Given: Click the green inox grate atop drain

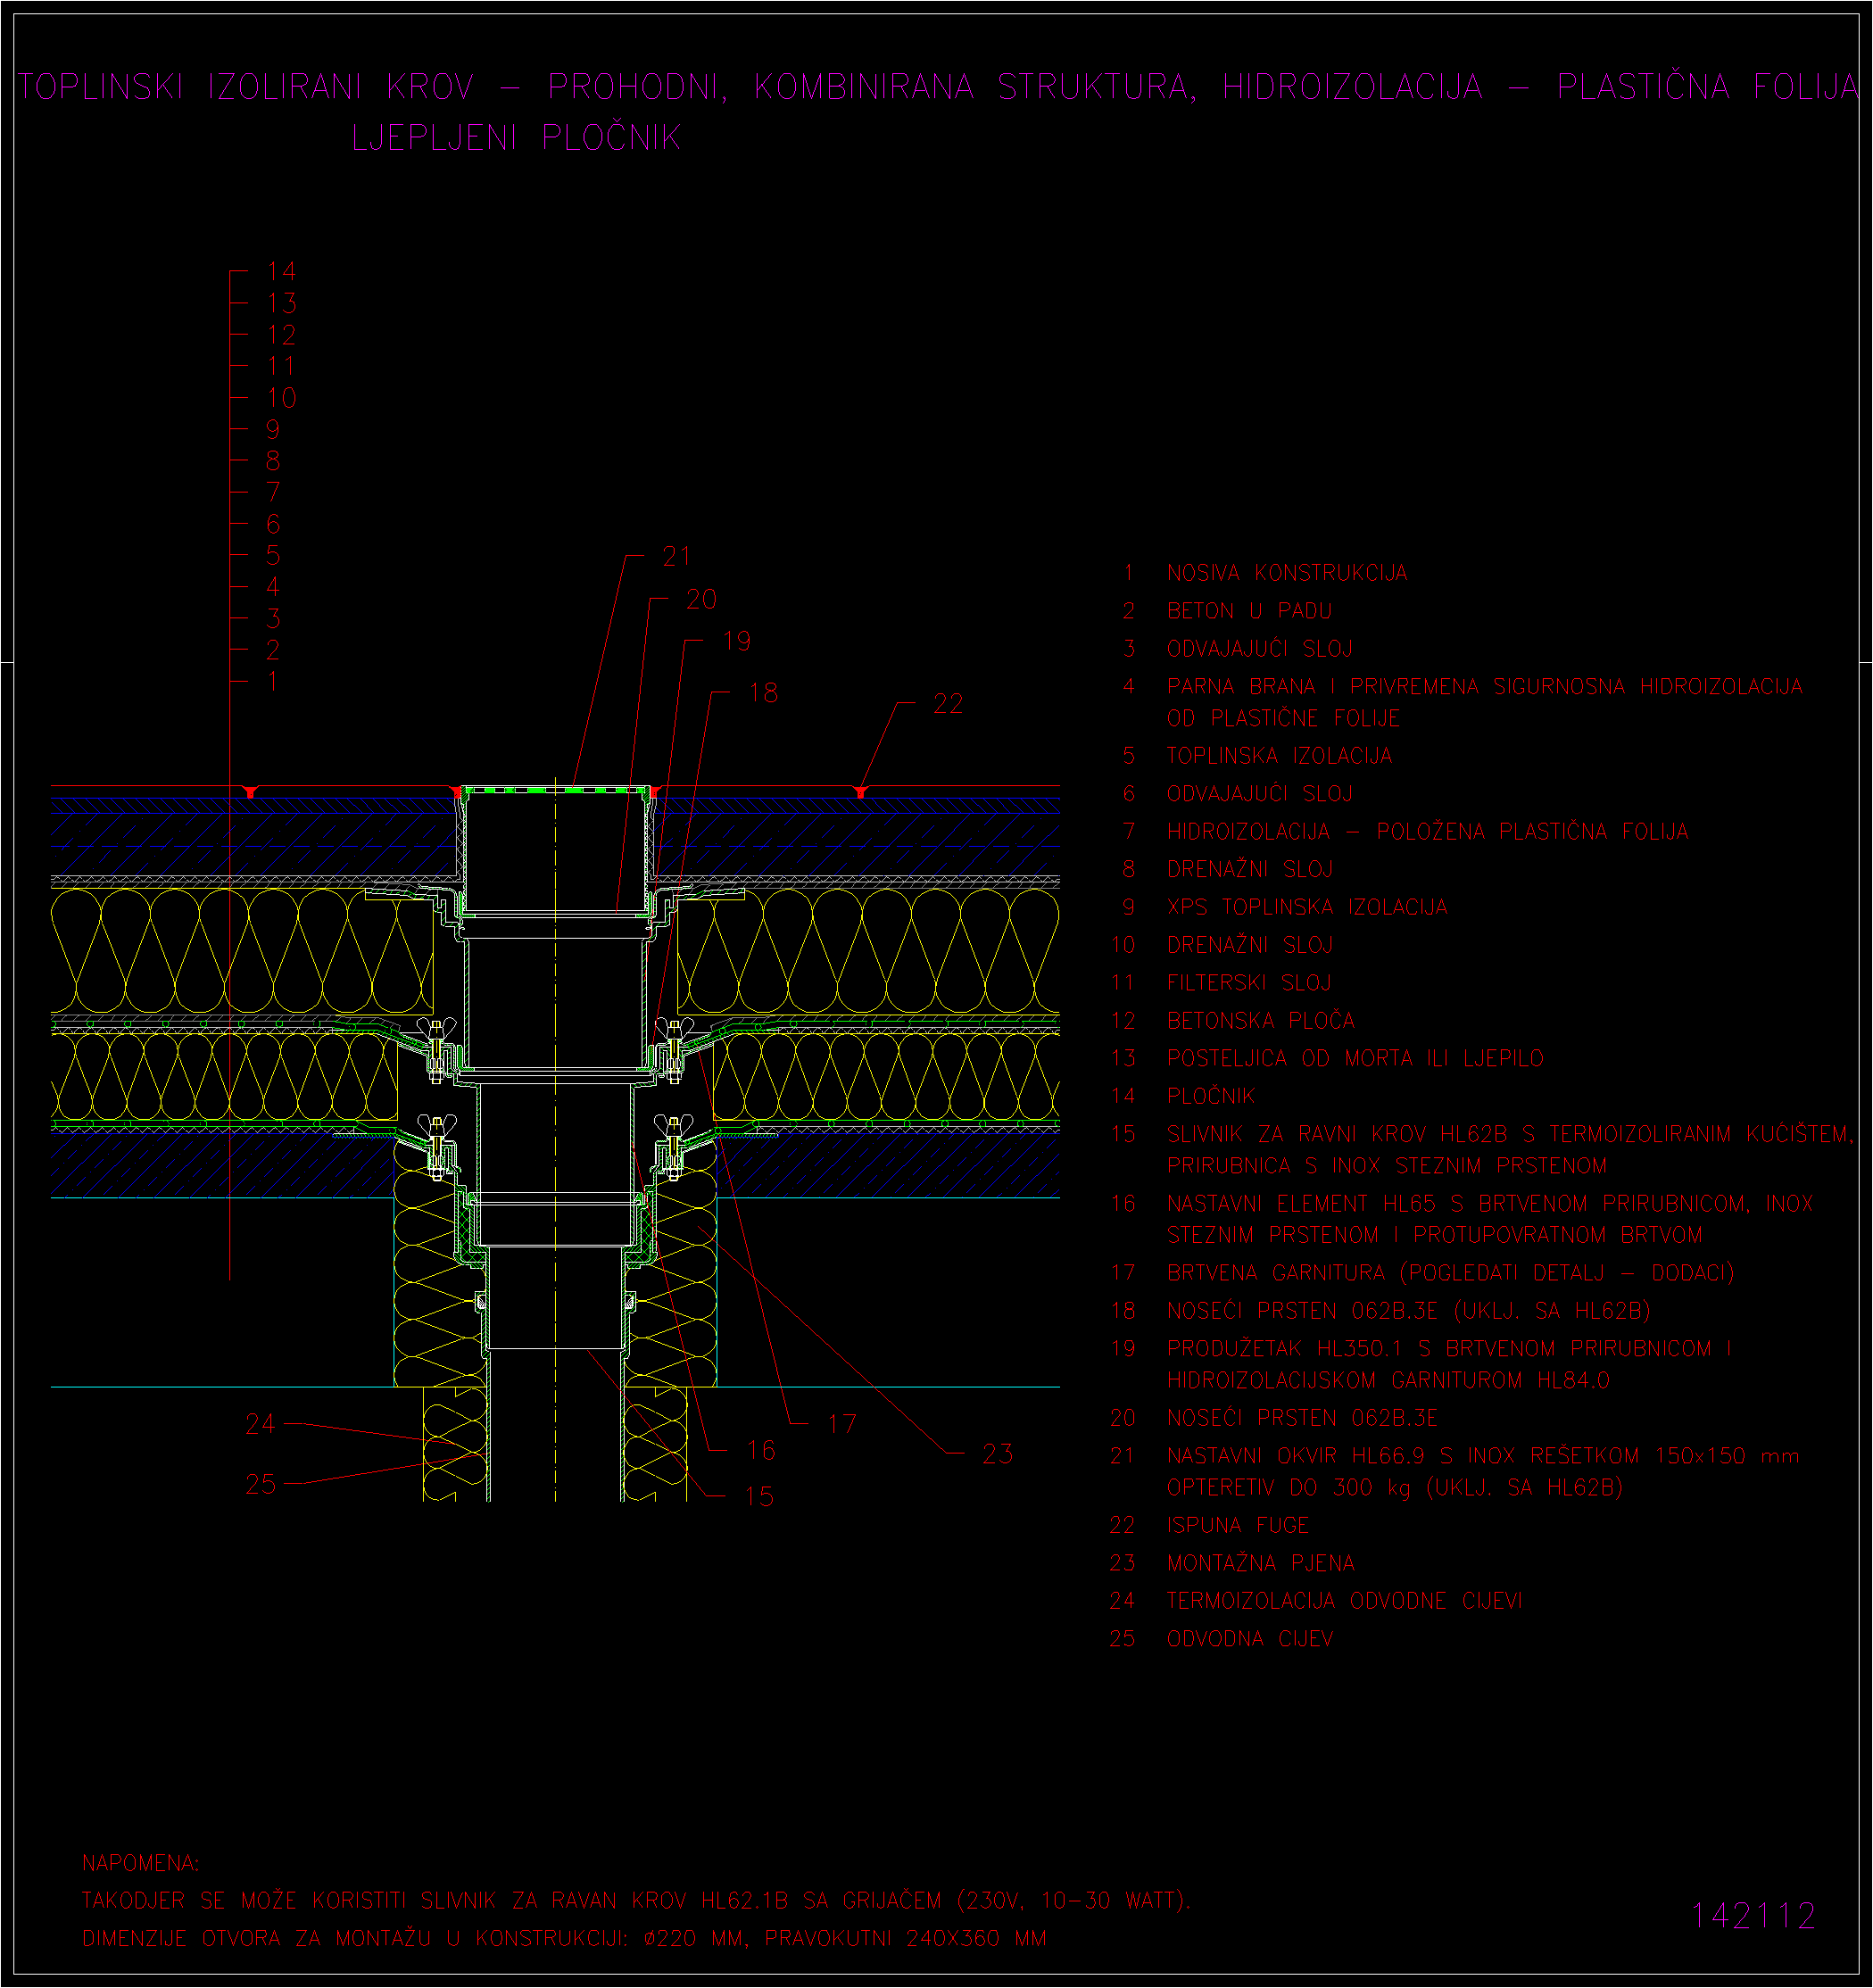Looking at the screenshot, I should tap(555, 790).
